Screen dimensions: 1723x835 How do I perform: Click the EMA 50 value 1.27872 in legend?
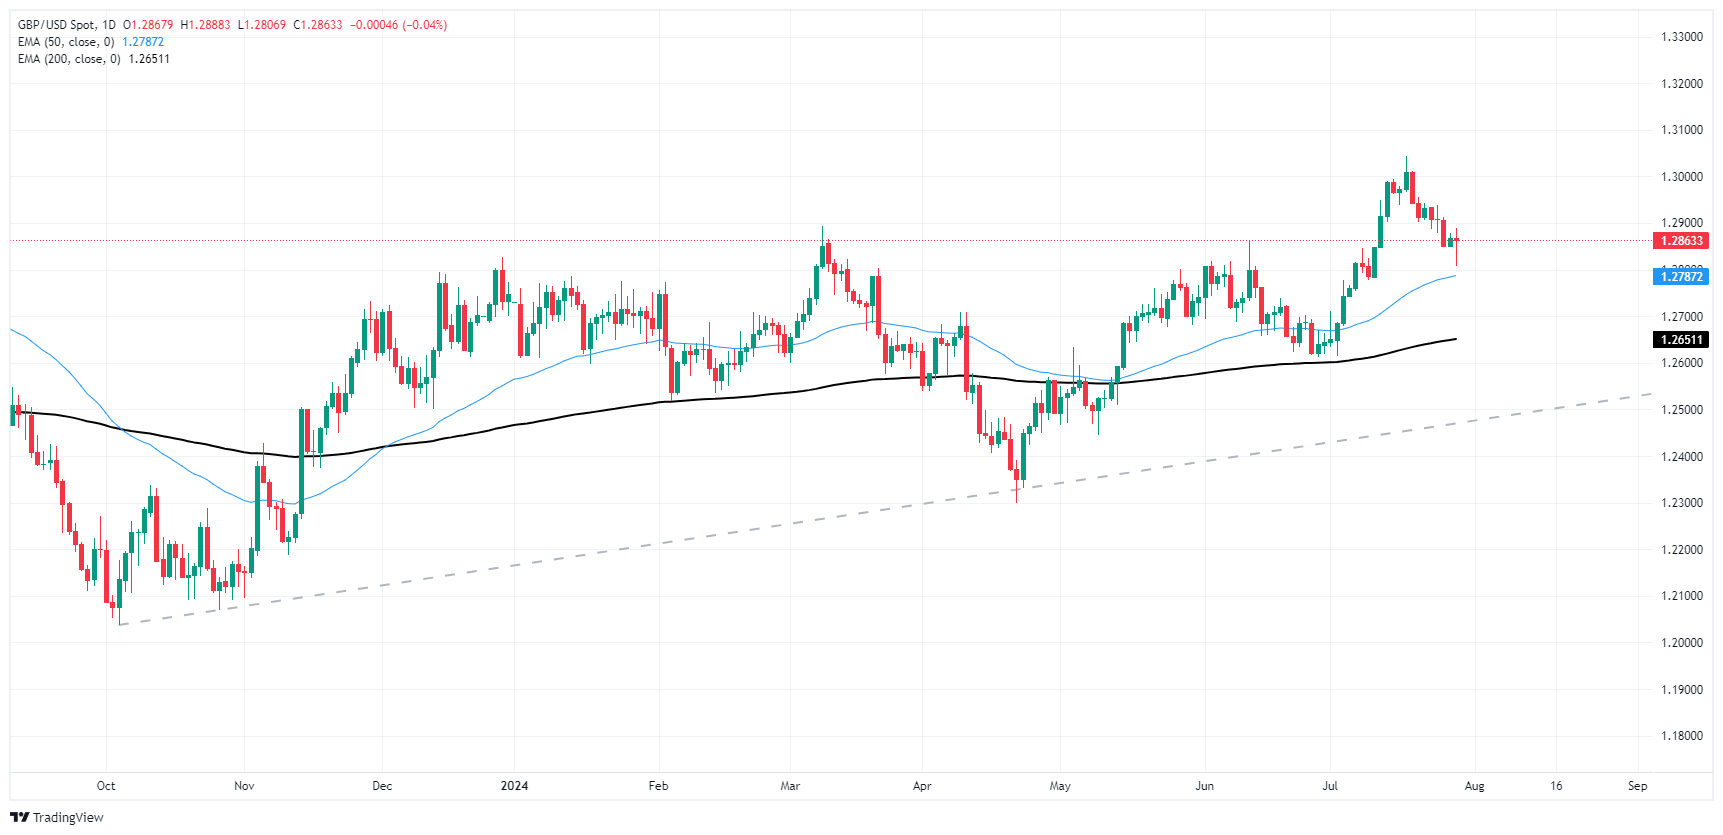click(x=143, y=42)
